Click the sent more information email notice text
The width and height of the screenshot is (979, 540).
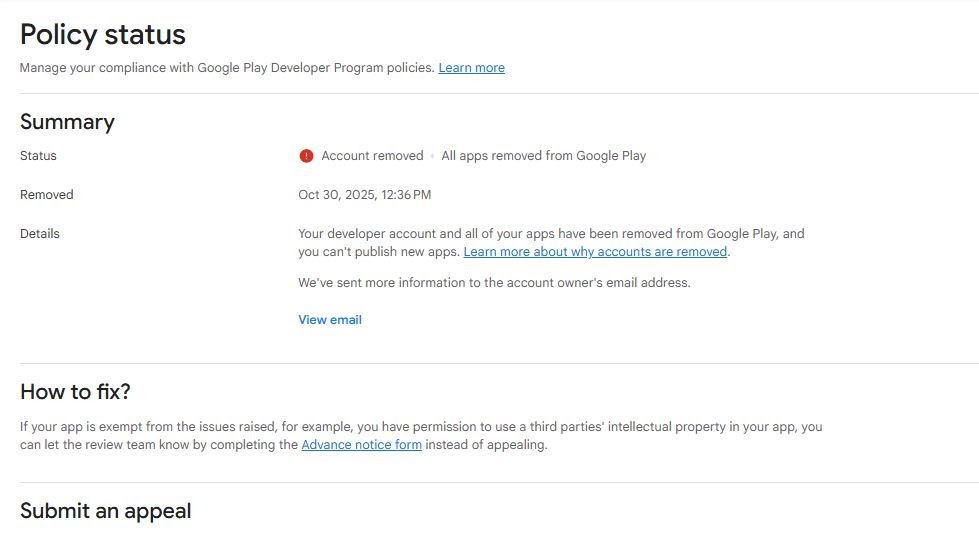pyautogui.click(x=494, y=283)
